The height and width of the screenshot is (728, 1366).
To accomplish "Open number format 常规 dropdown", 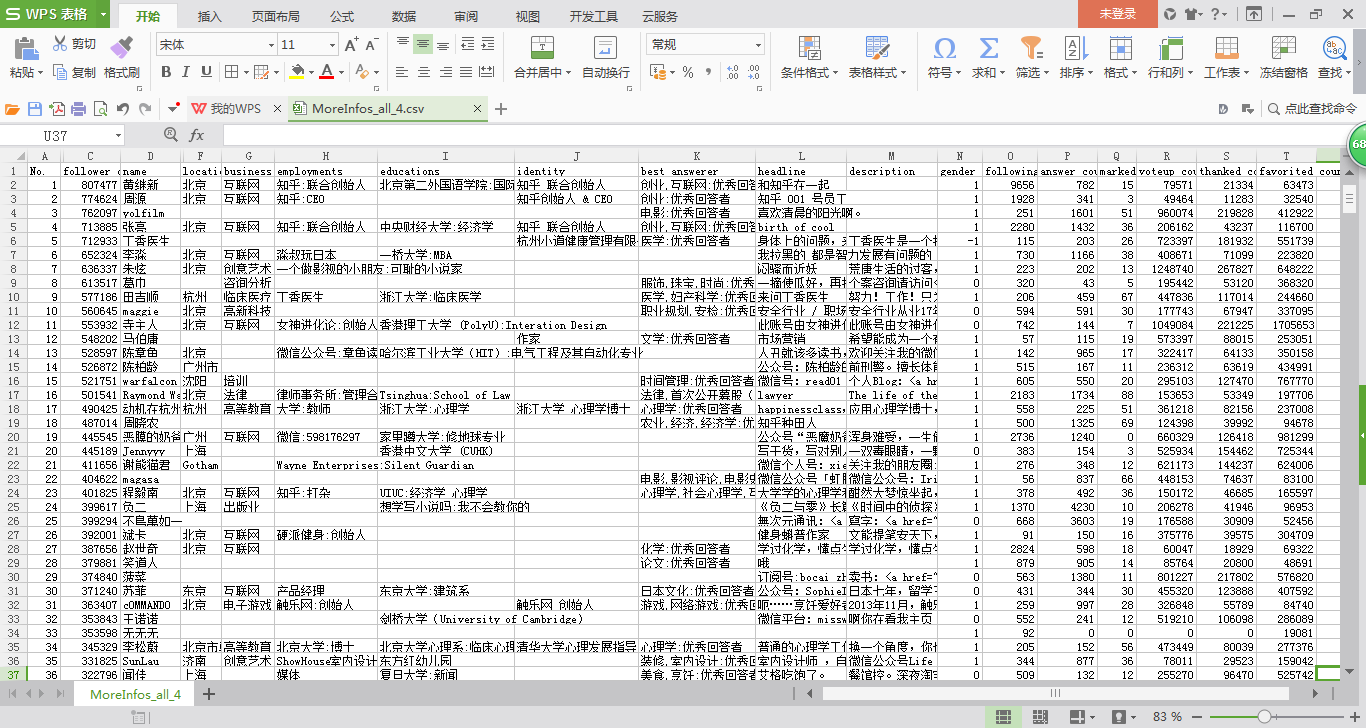I will click(759, 45).
